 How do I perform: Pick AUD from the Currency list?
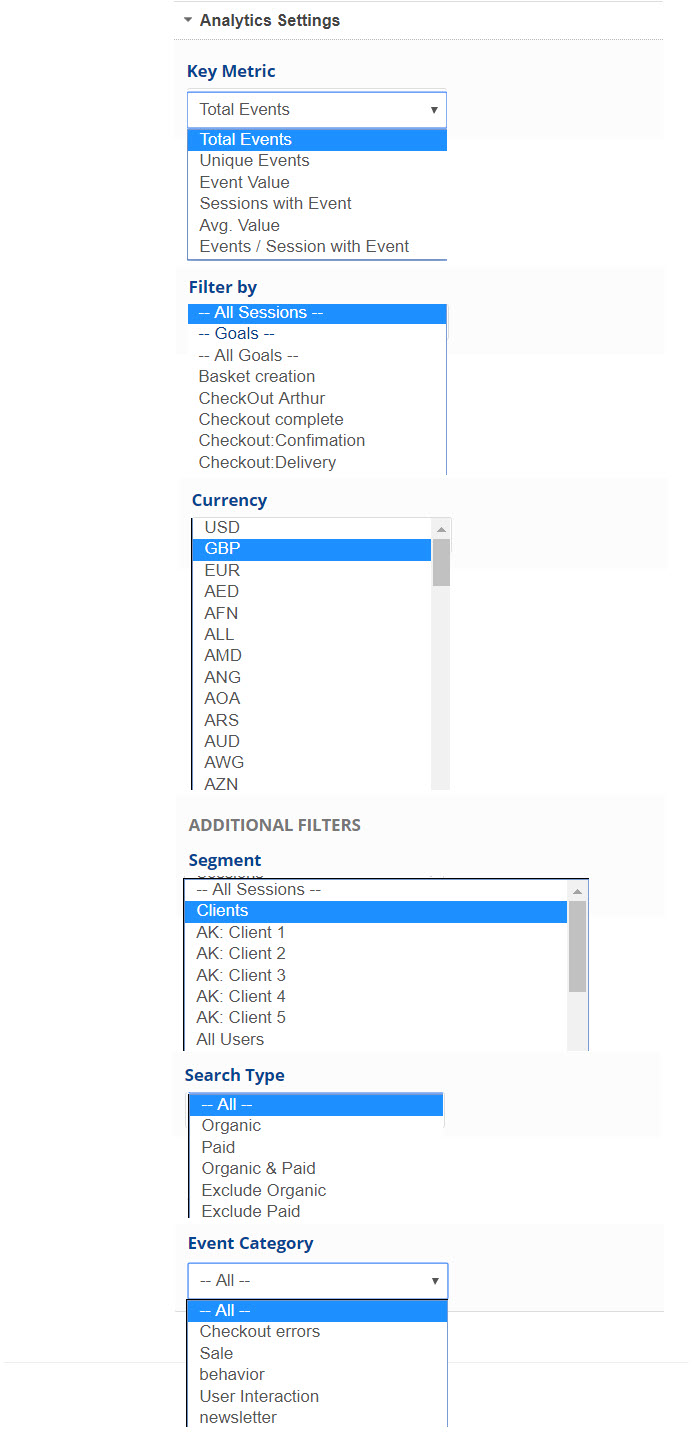tap(222, 742)
